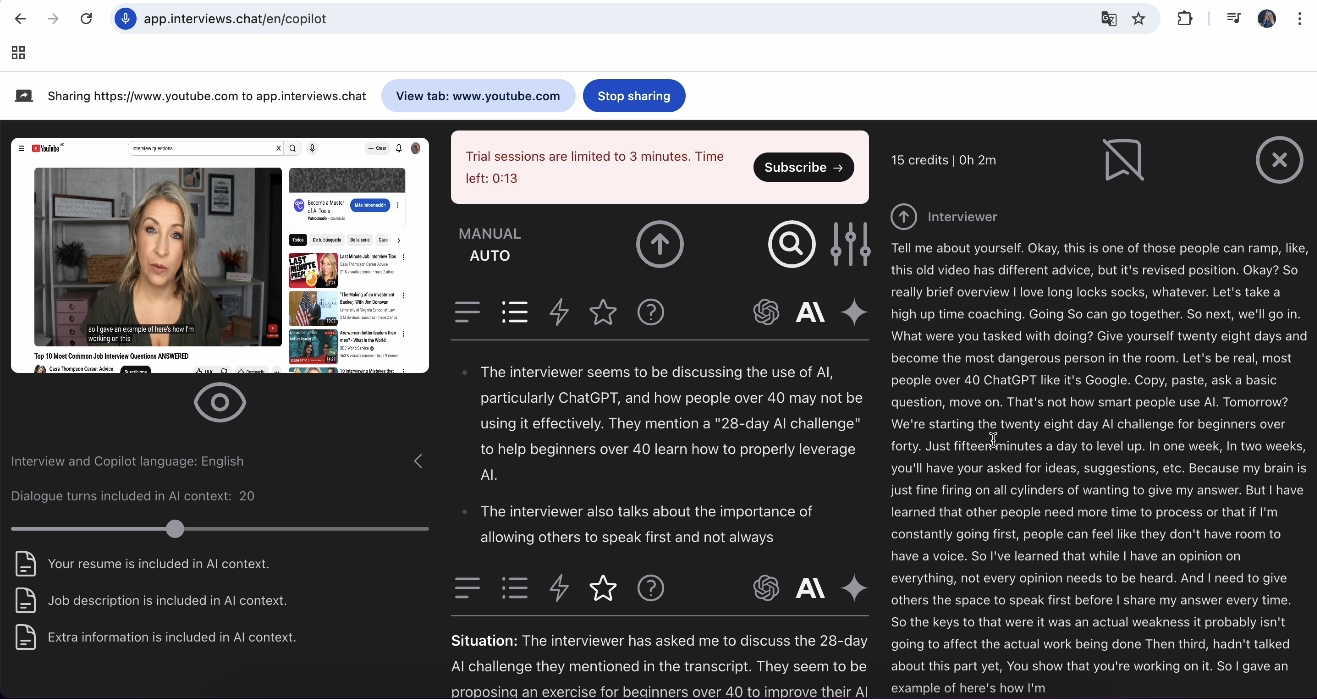The width and height of the screenshot is (1317, 699).
Task: Select bullet list format in top answer toolbar
Action: pos(515,312)
